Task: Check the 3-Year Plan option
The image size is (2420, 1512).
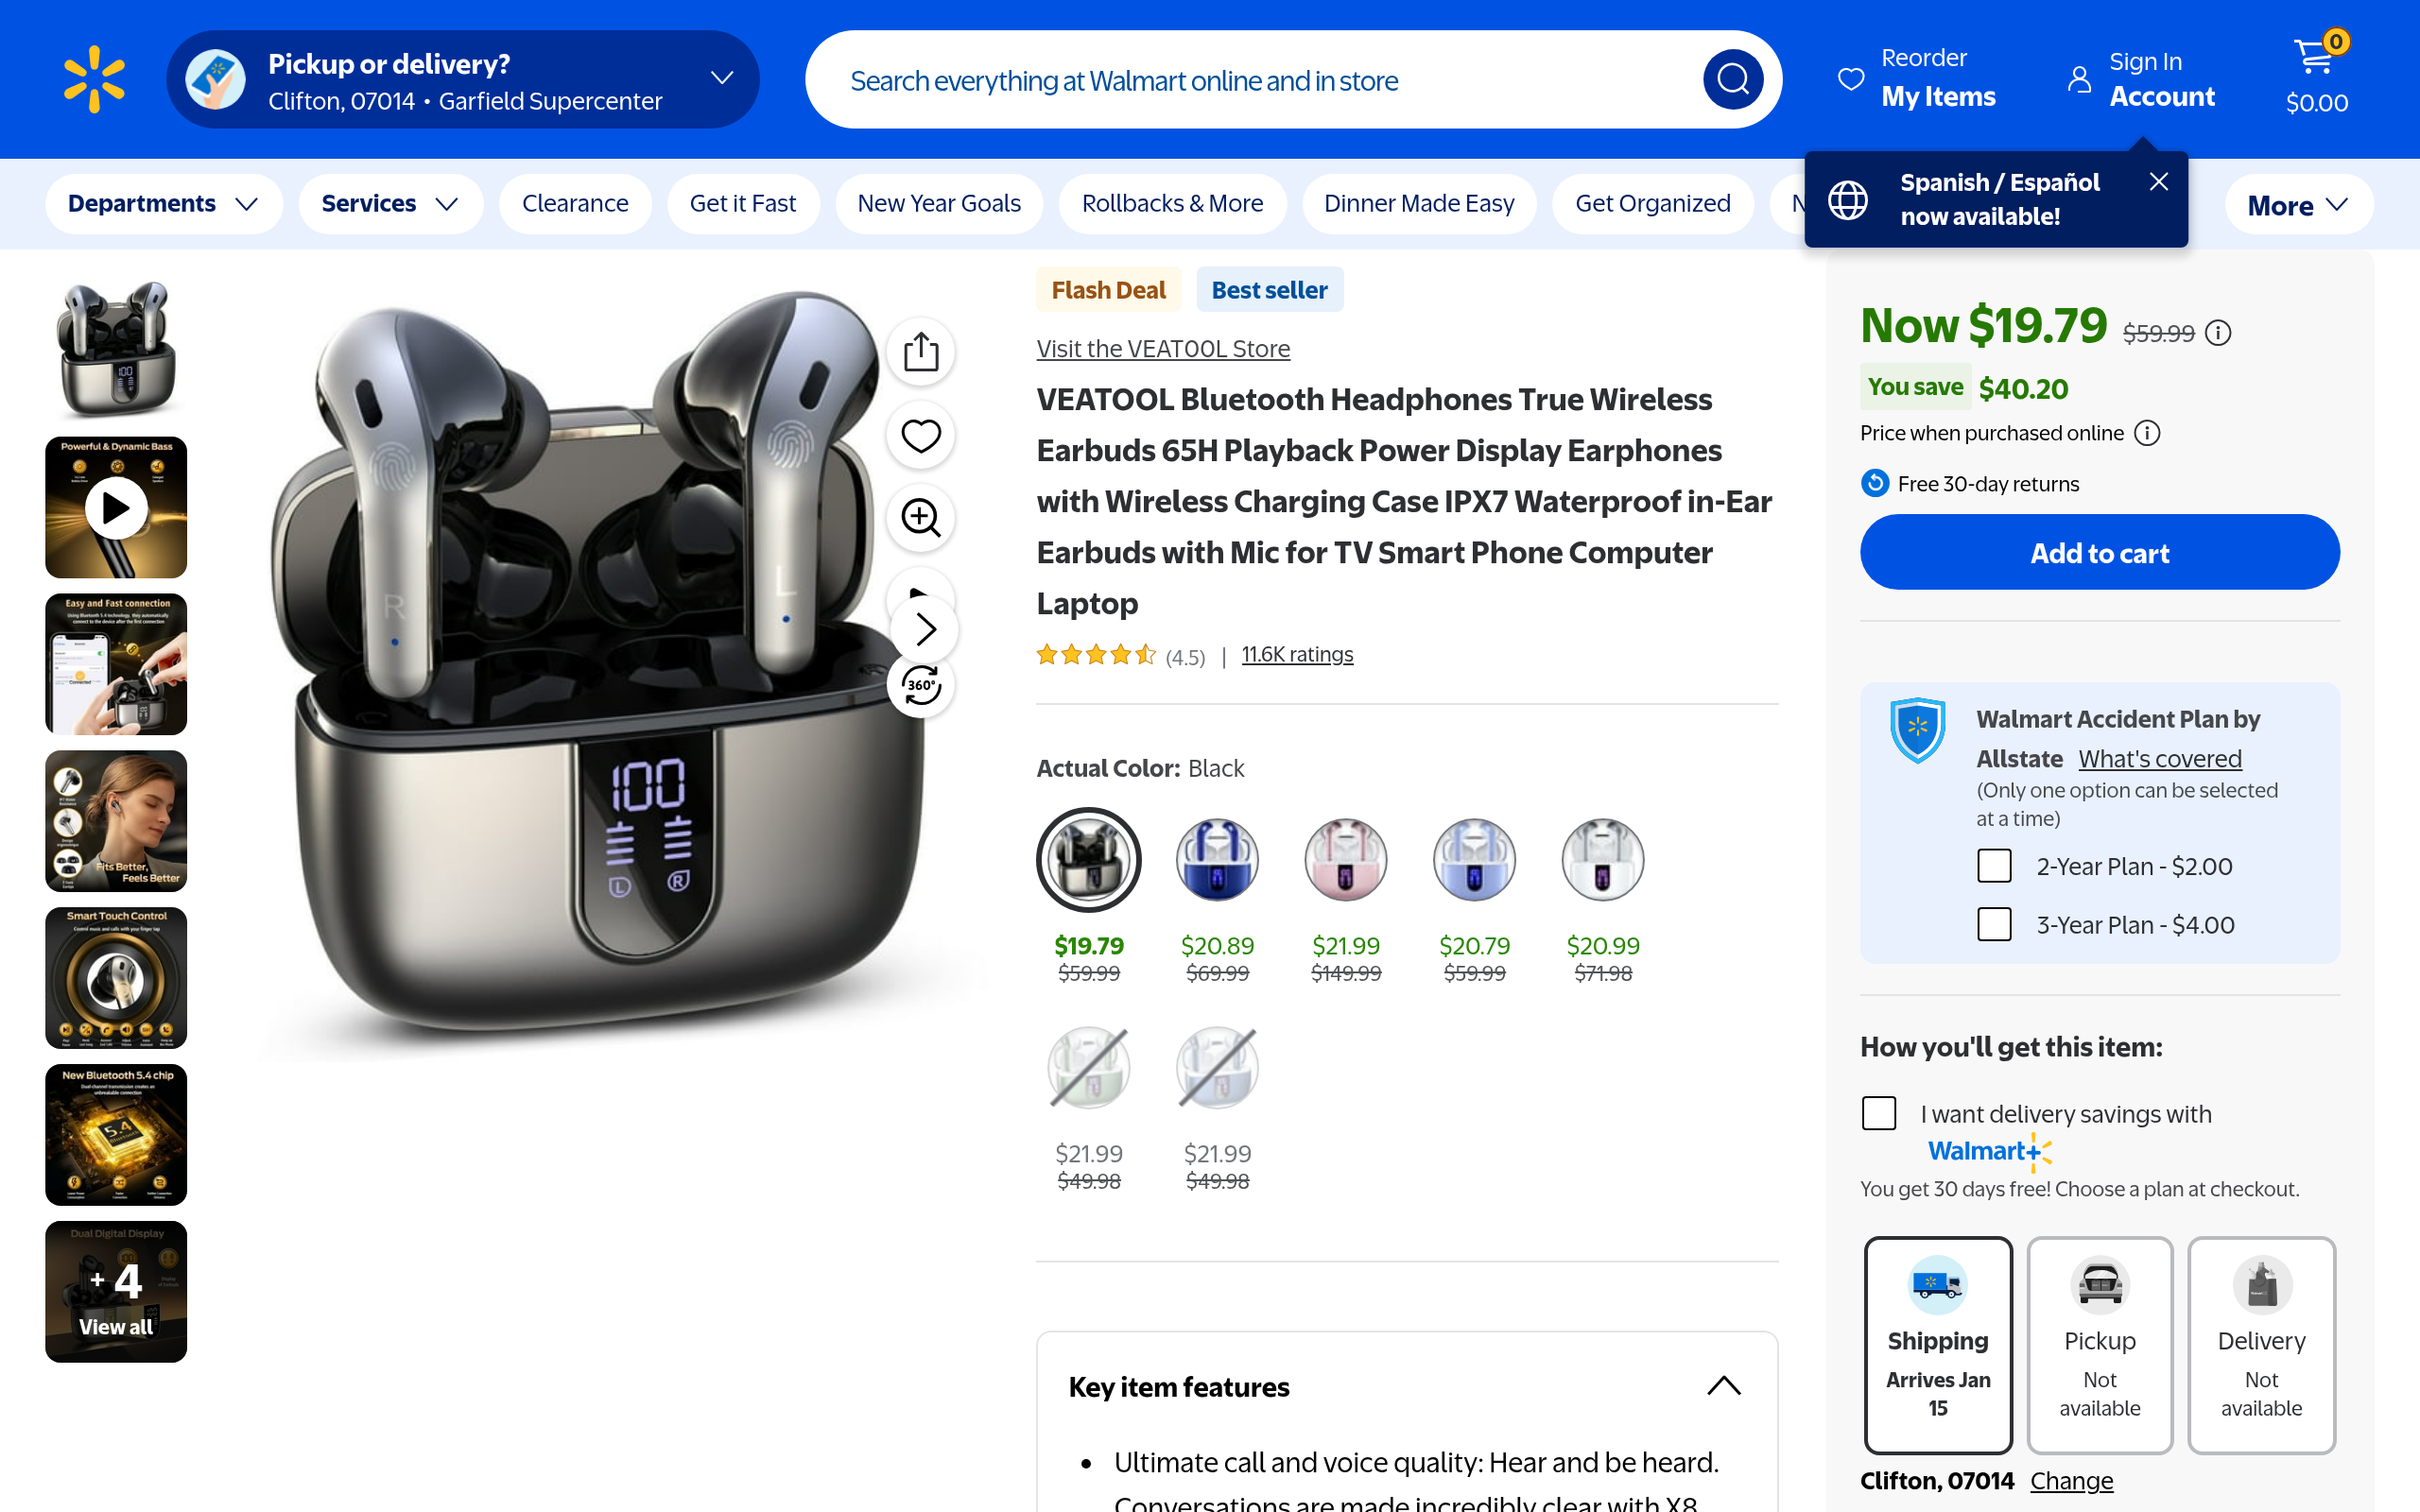Action: point(1993,924)
